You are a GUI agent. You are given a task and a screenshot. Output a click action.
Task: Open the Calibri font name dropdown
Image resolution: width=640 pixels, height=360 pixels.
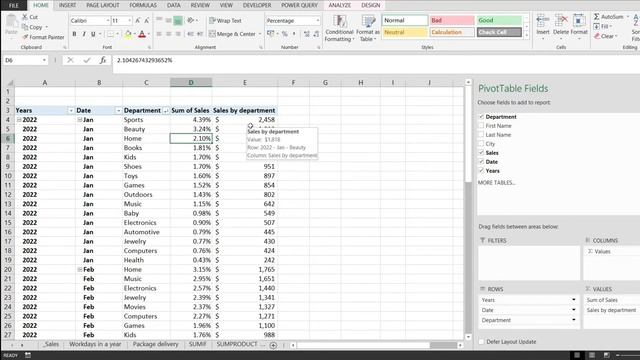point(108,20)
